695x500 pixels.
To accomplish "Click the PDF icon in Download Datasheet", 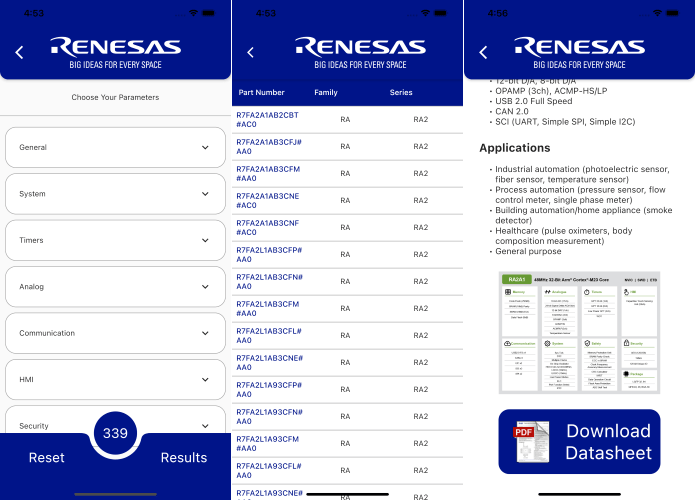I will pos(531,441).
